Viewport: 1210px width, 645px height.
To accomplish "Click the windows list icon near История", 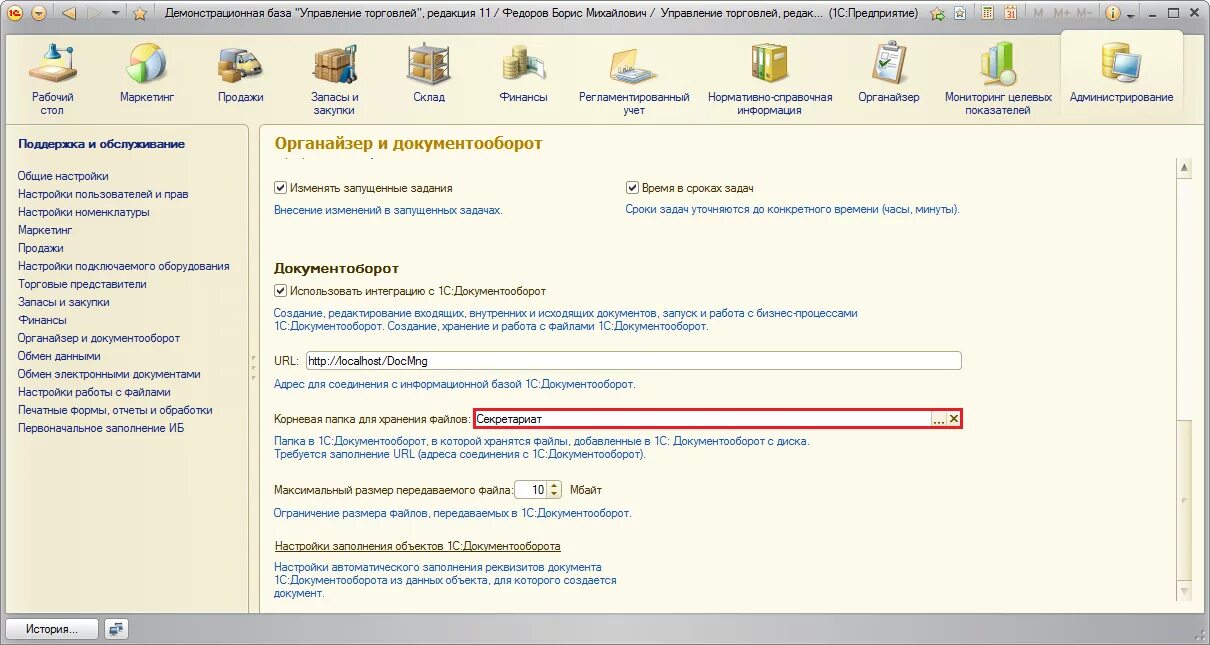I will [x=117, y=629].
